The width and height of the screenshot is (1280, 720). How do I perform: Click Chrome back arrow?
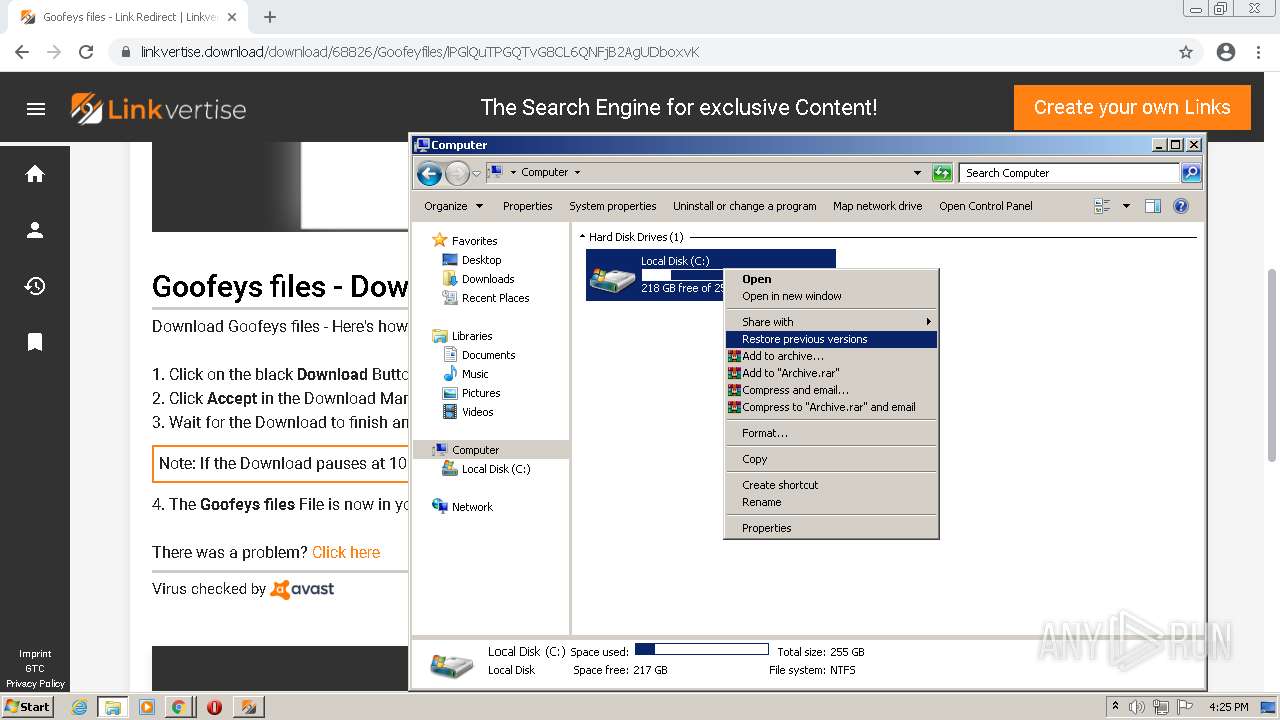pyautogui.click(x=22, y=52)
